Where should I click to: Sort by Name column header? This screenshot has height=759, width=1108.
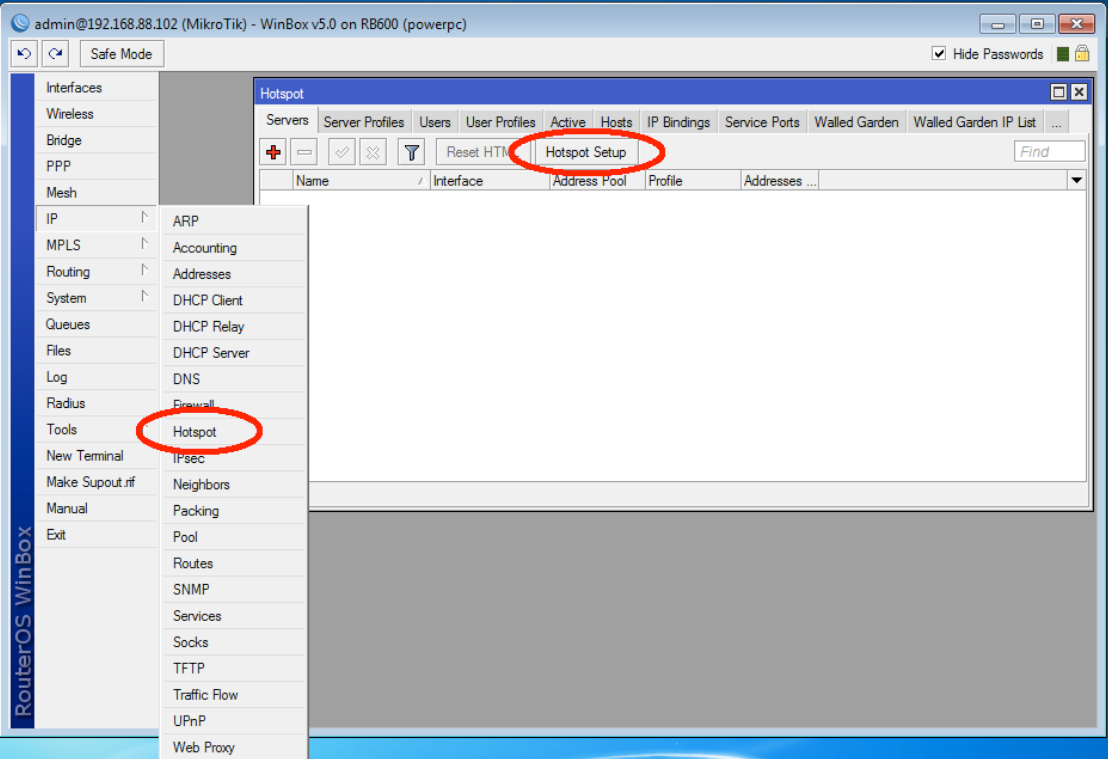pyautogui.click(x=360, y=181)
